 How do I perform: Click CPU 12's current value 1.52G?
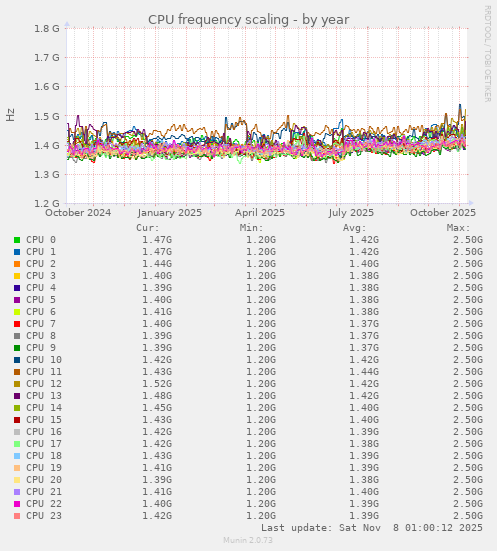tap(157, 384)
